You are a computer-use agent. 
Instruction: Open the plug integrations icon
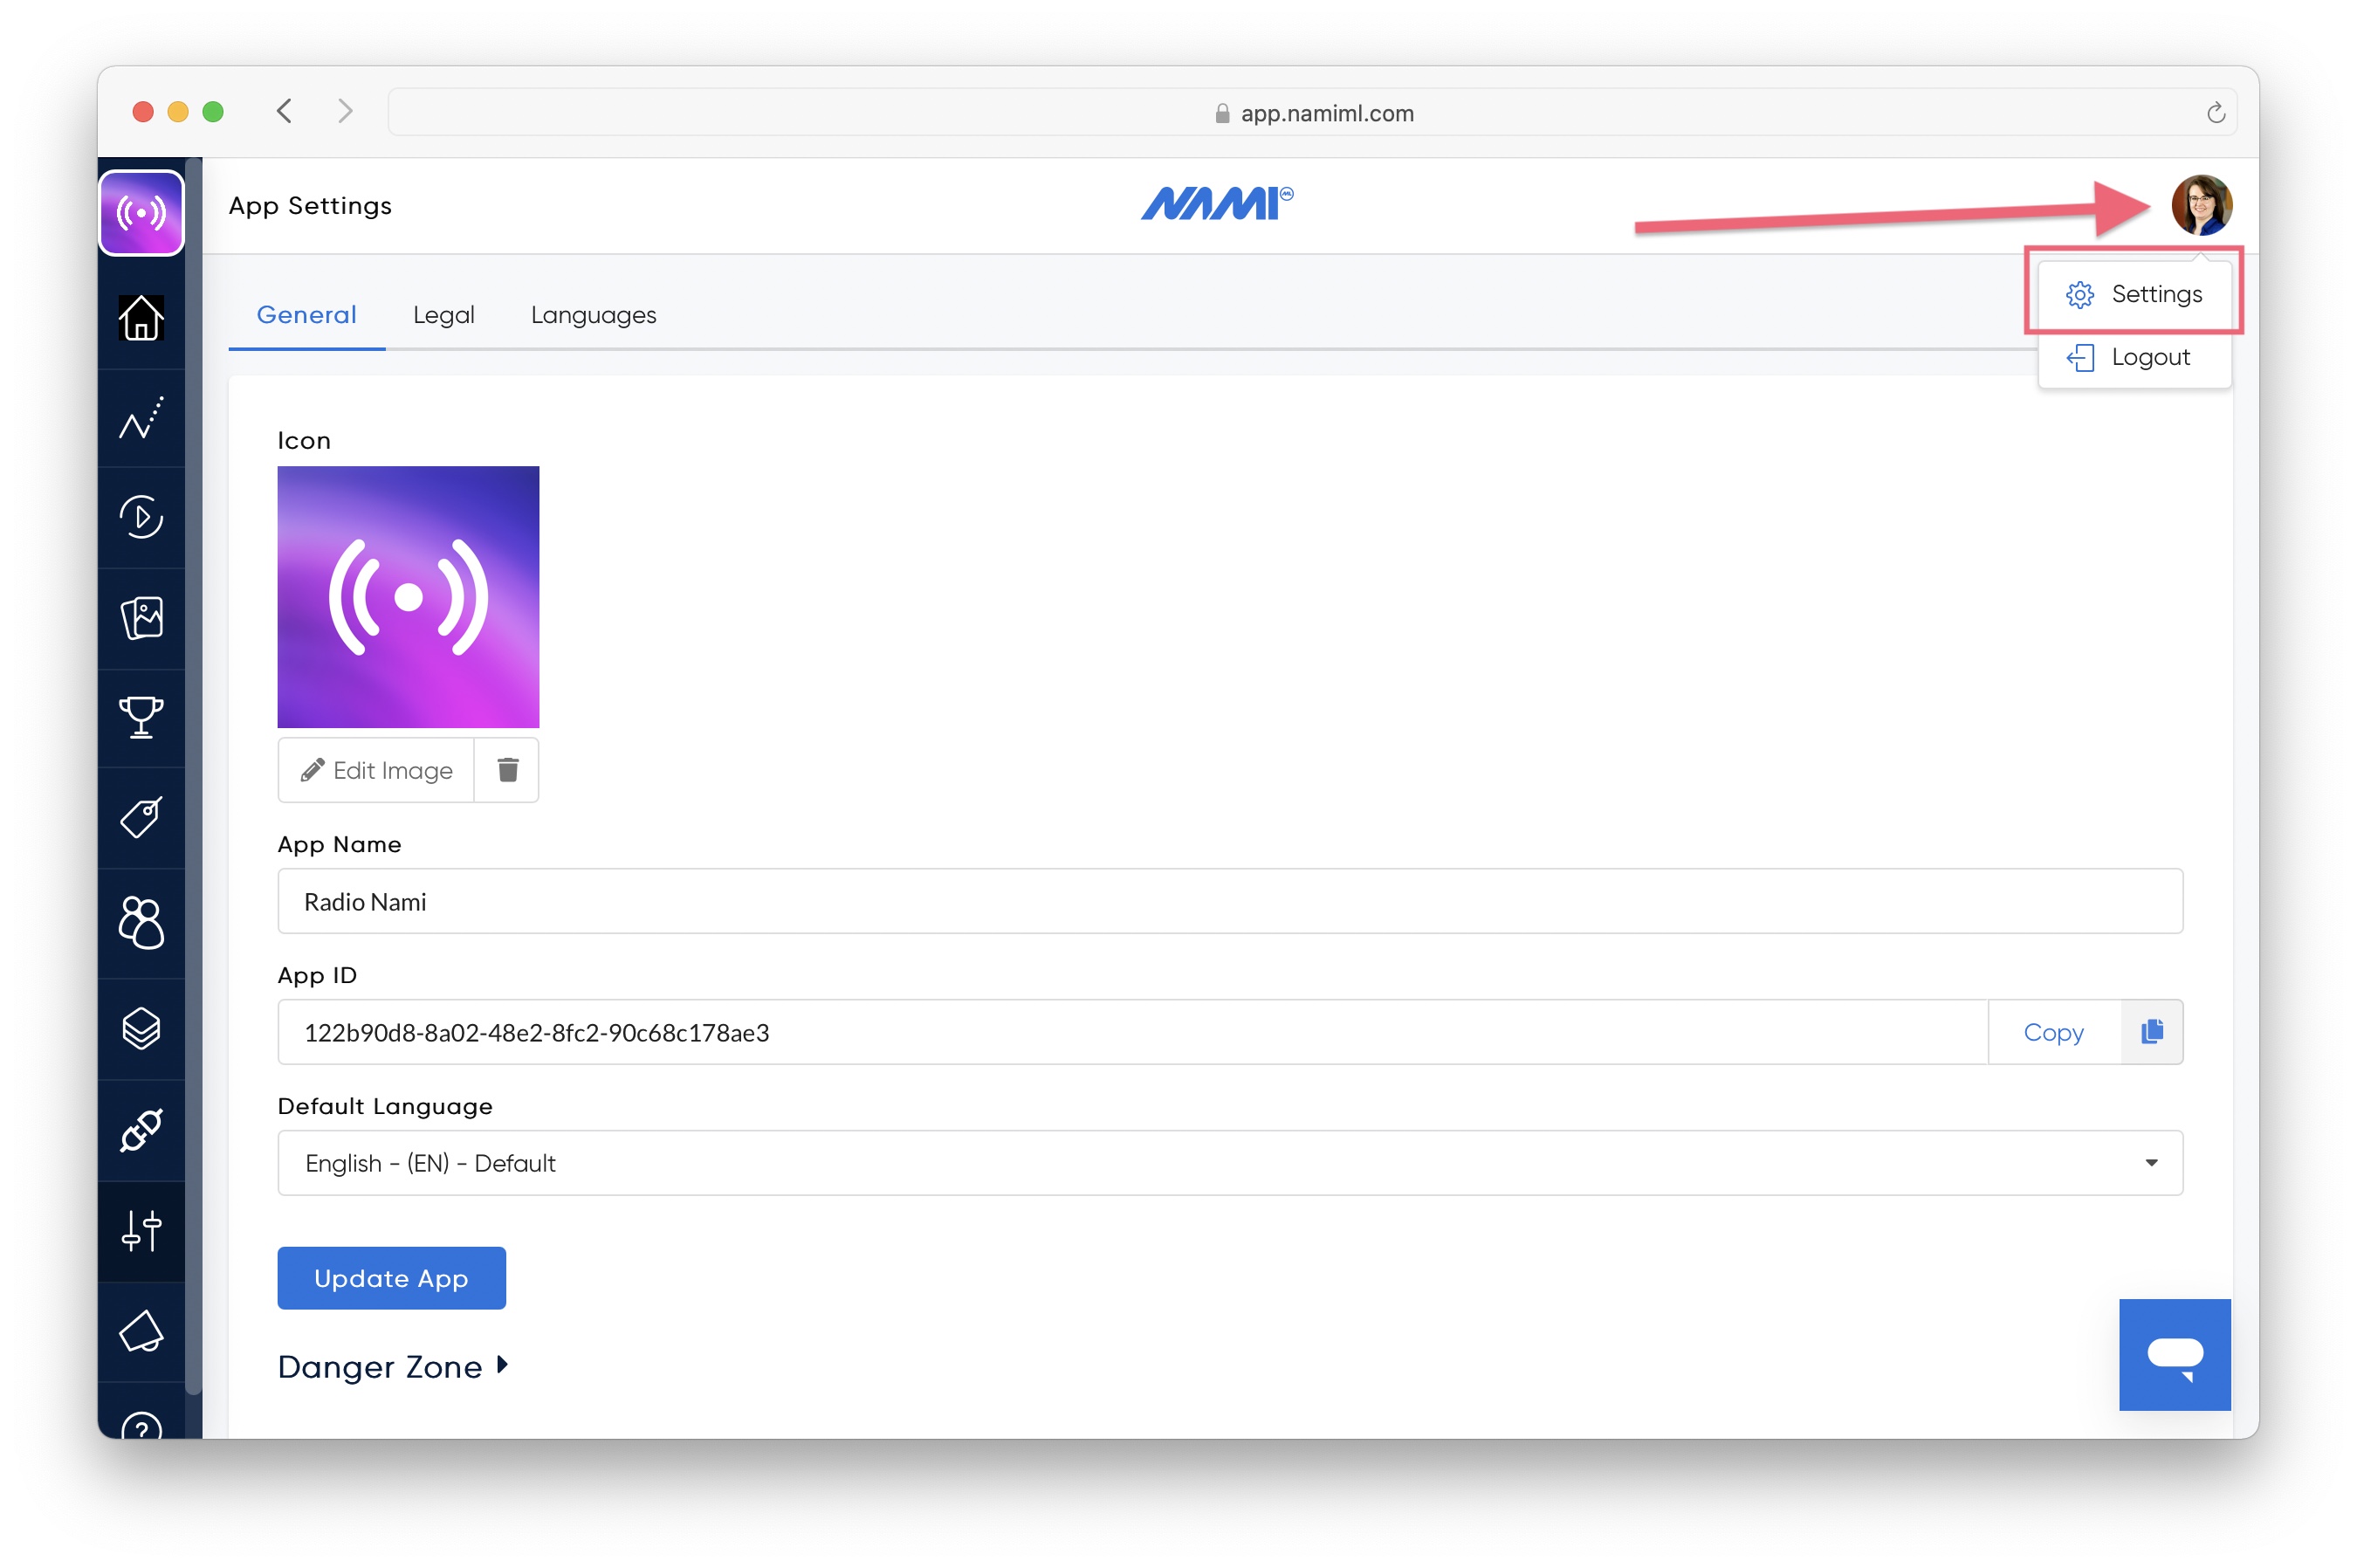(141, 1130)
